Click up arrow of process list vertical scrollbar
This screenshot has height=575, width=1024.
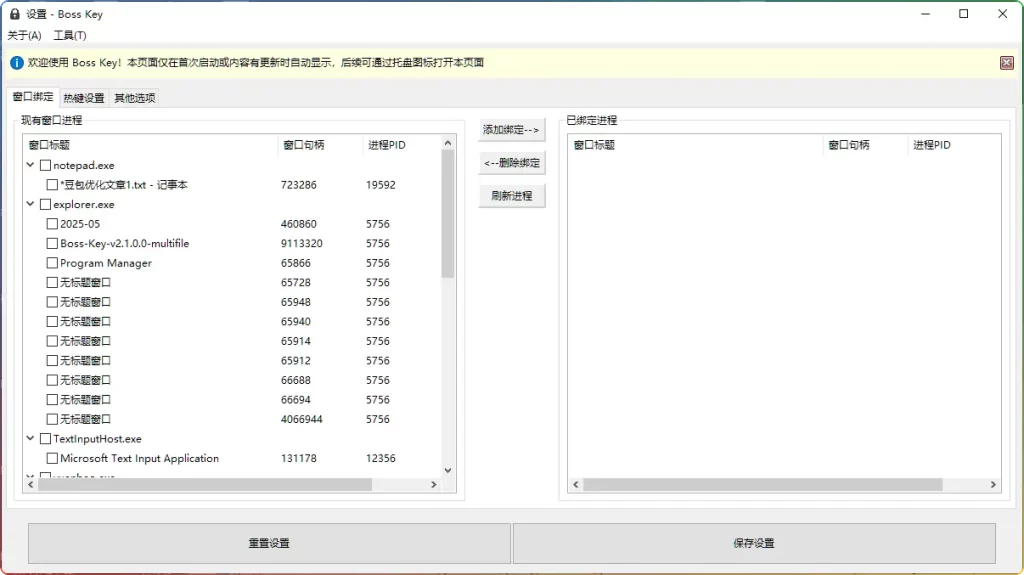[x=447, y=142]
